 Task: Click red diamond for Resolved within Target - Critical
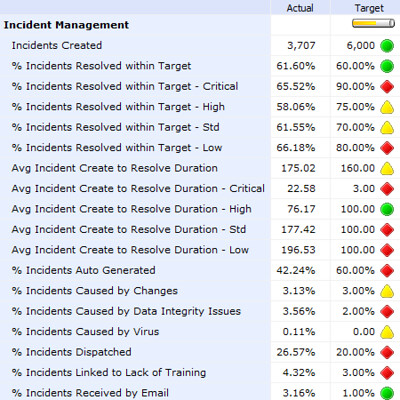tap(387, 87)
